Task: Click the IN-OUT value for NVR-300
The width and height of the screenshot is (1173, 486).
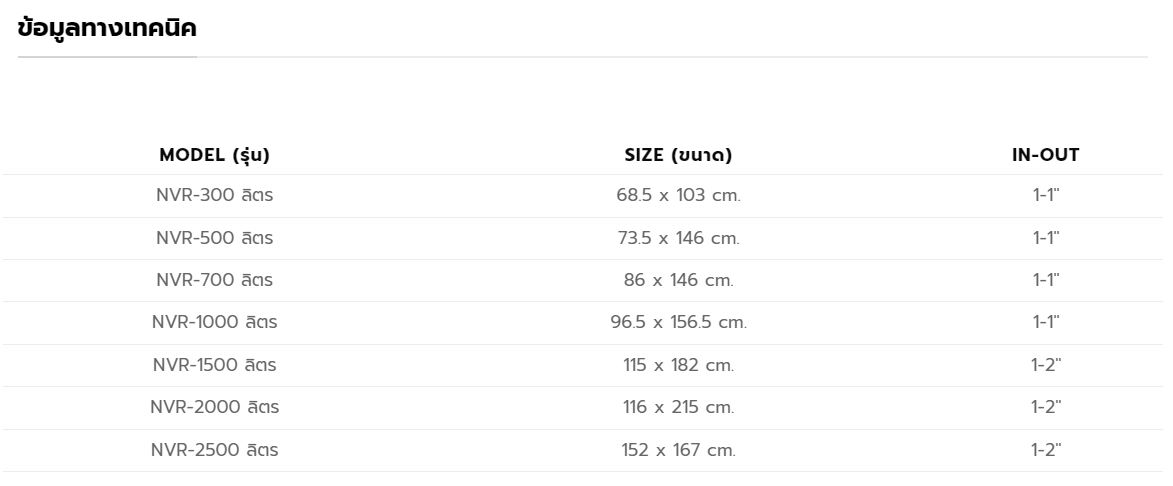Action: [1046, 196]
